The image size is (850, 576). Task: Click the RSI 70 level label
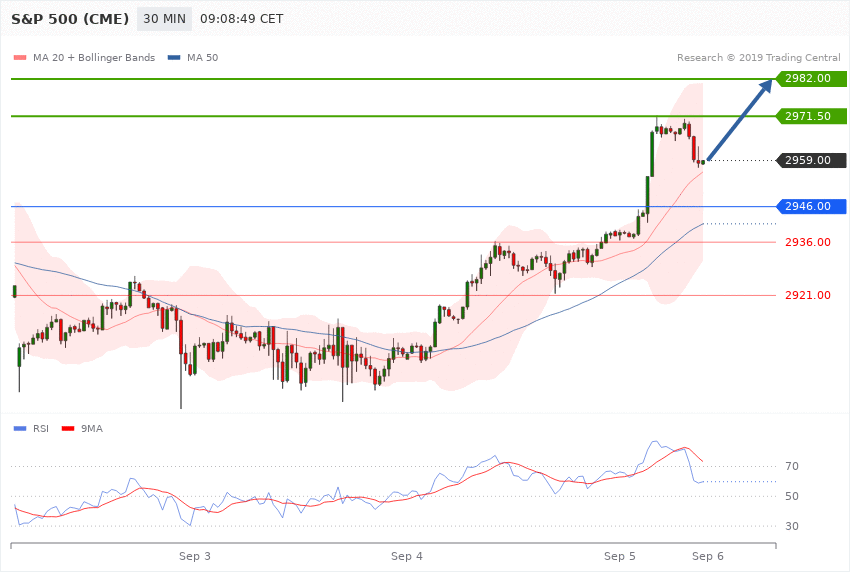coord(792,466)
